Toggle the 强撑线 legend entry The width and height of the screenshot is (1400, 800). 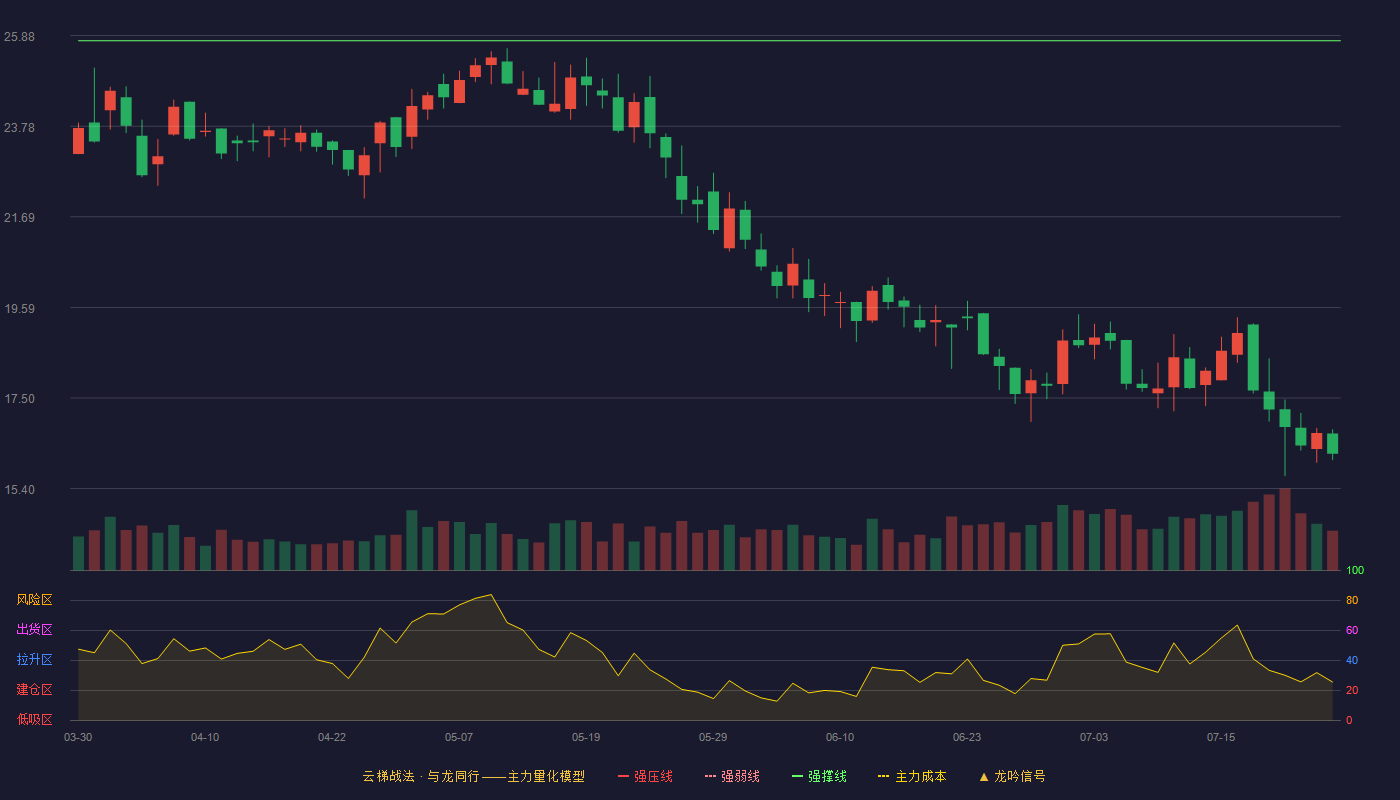819,776
